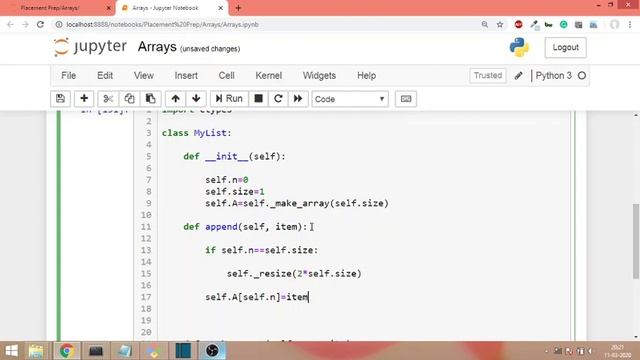The width and height of the screenshot is (640, 360).
Task: Click 'def __init__(self):' line
Action: pos(235,156)
